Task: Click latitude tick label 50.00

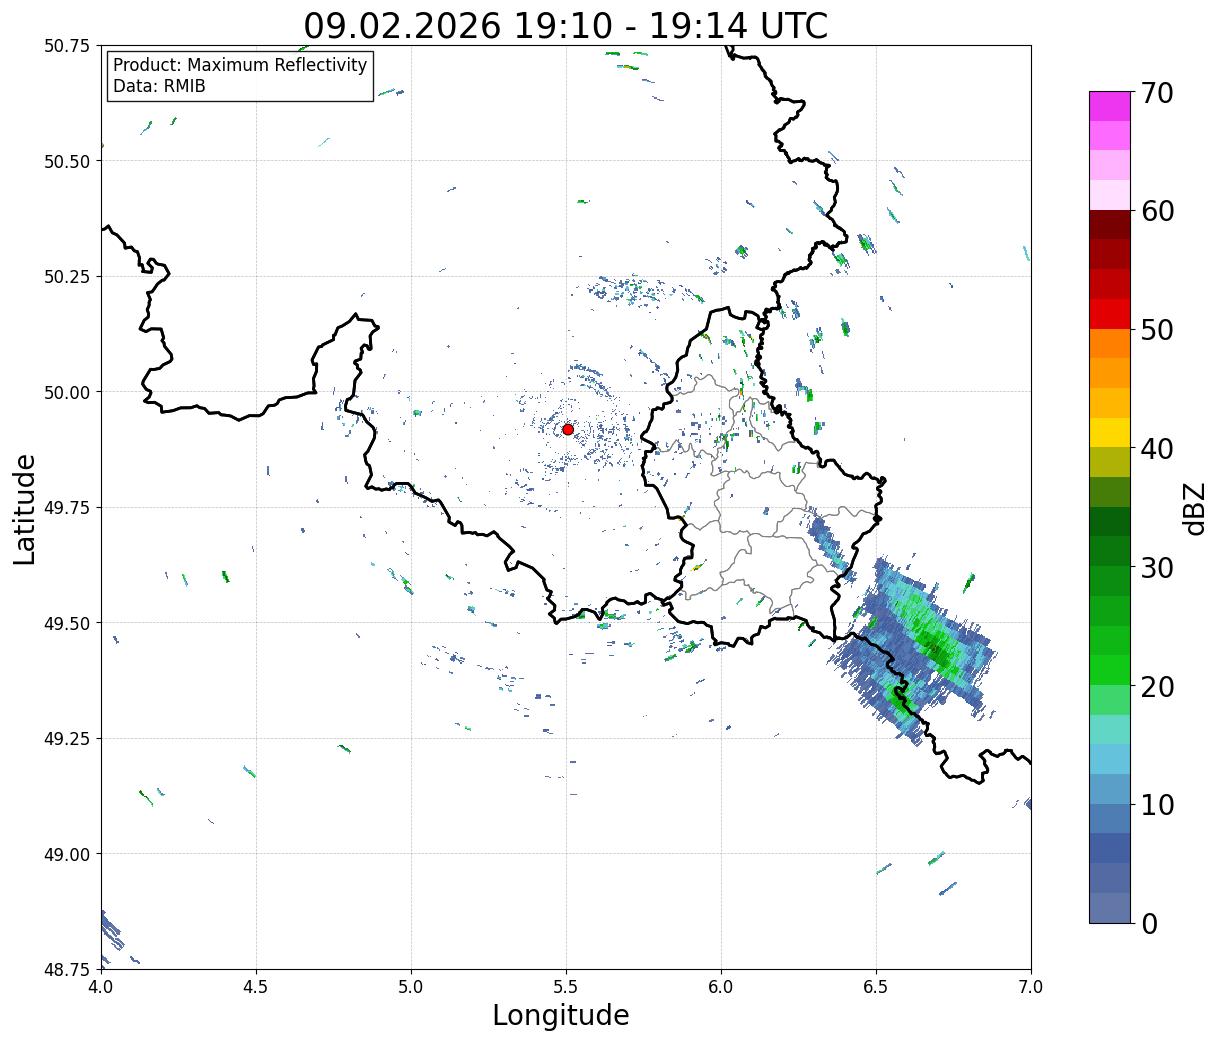Action: [x=67, y=392]
